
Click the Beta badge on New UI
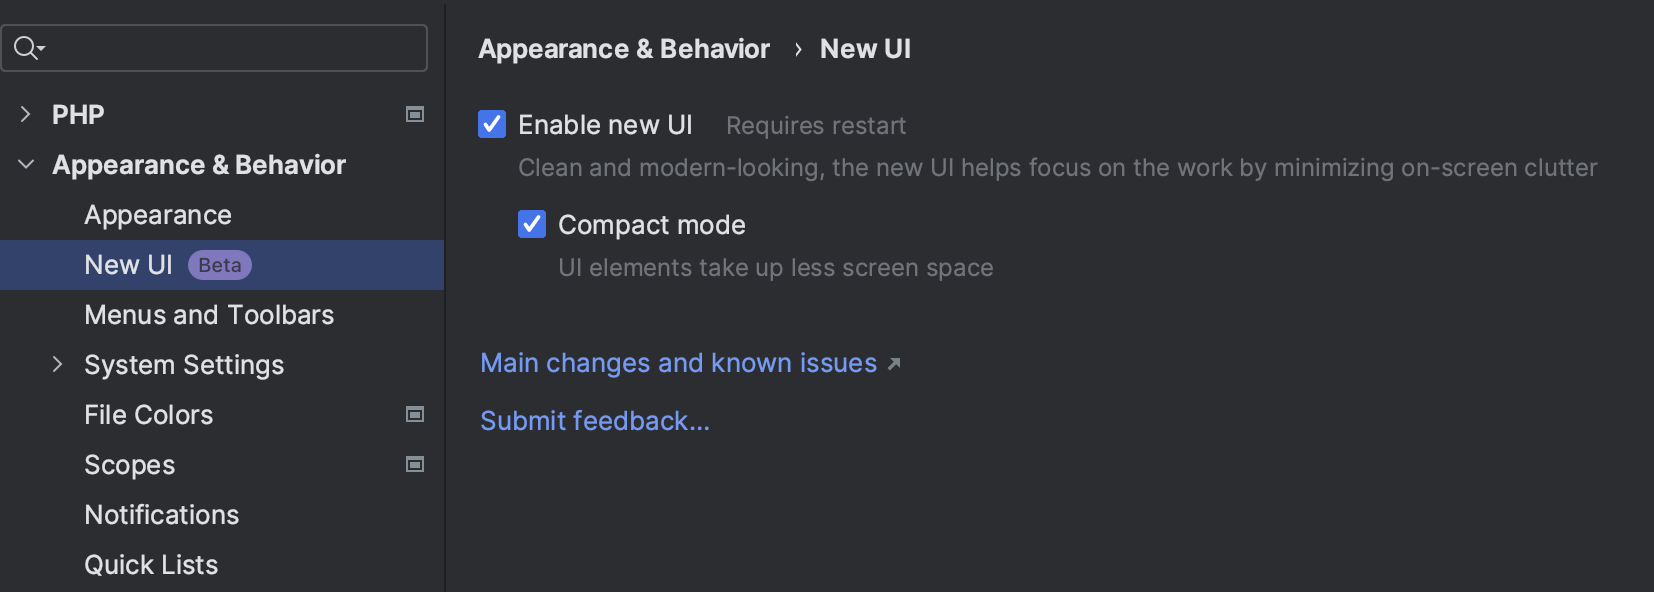[220, 265]
